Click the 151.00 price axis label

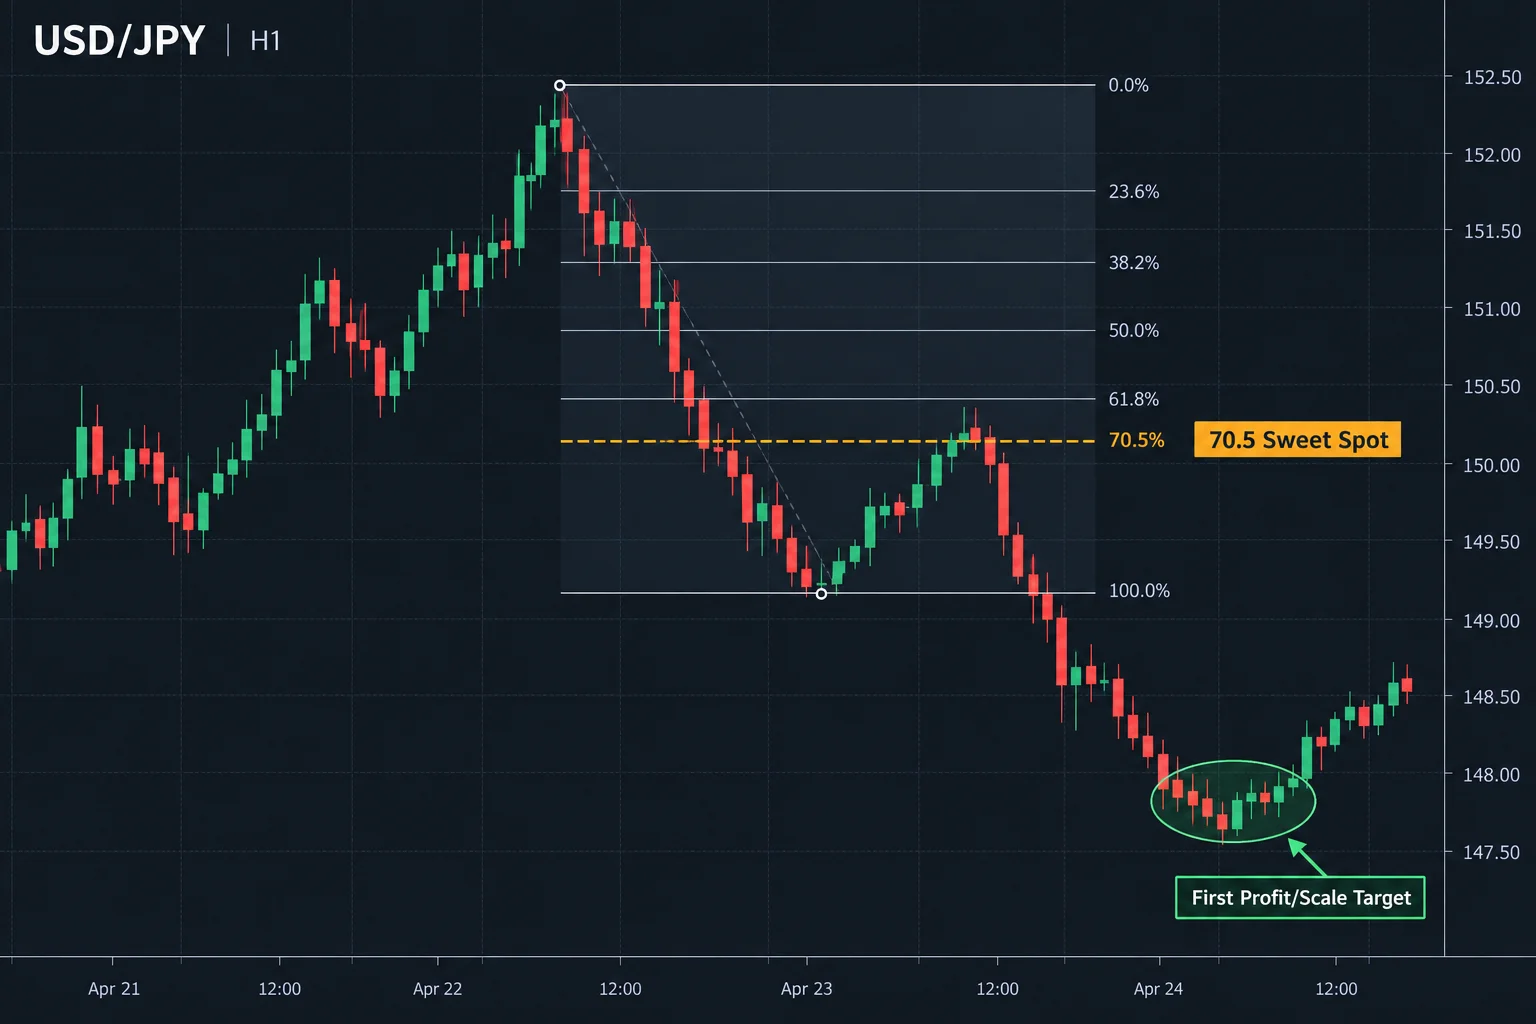(1492, 309)
